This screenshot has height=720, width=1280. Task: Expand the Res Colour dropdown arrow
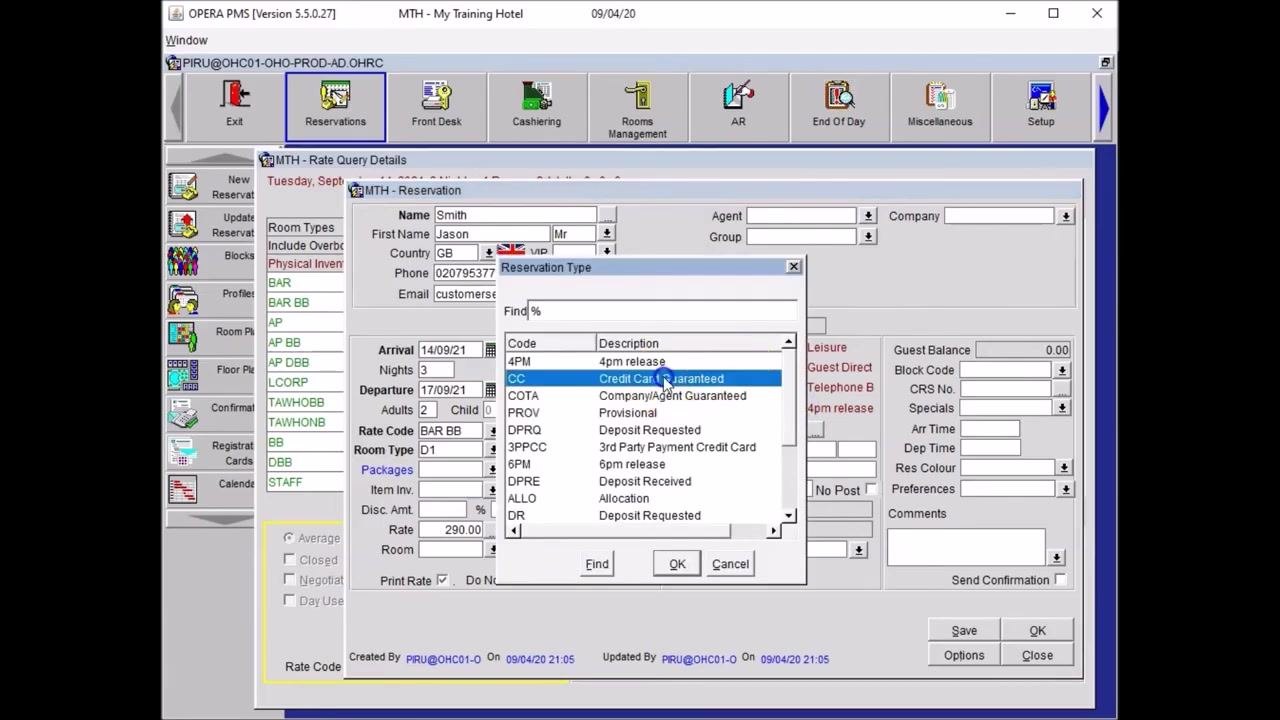1064,468
